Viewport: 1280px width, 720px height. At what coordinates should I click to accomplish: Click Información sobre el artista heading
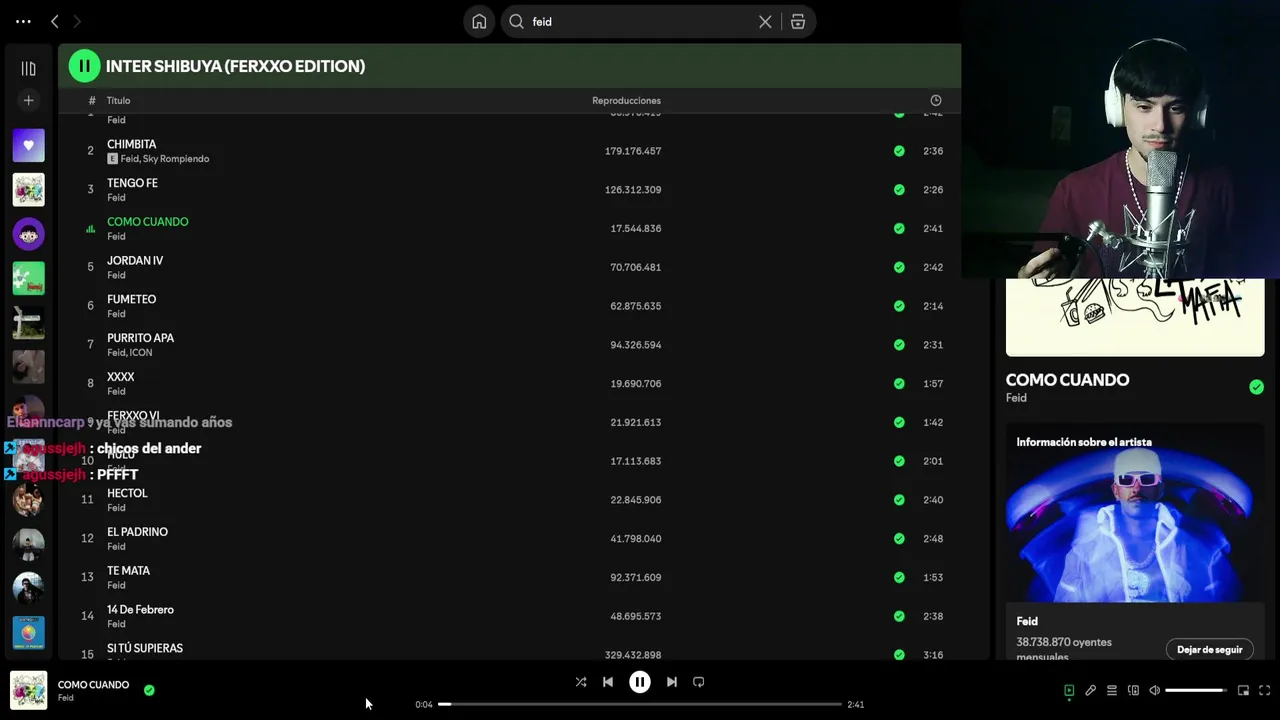tap(1084, 442)
